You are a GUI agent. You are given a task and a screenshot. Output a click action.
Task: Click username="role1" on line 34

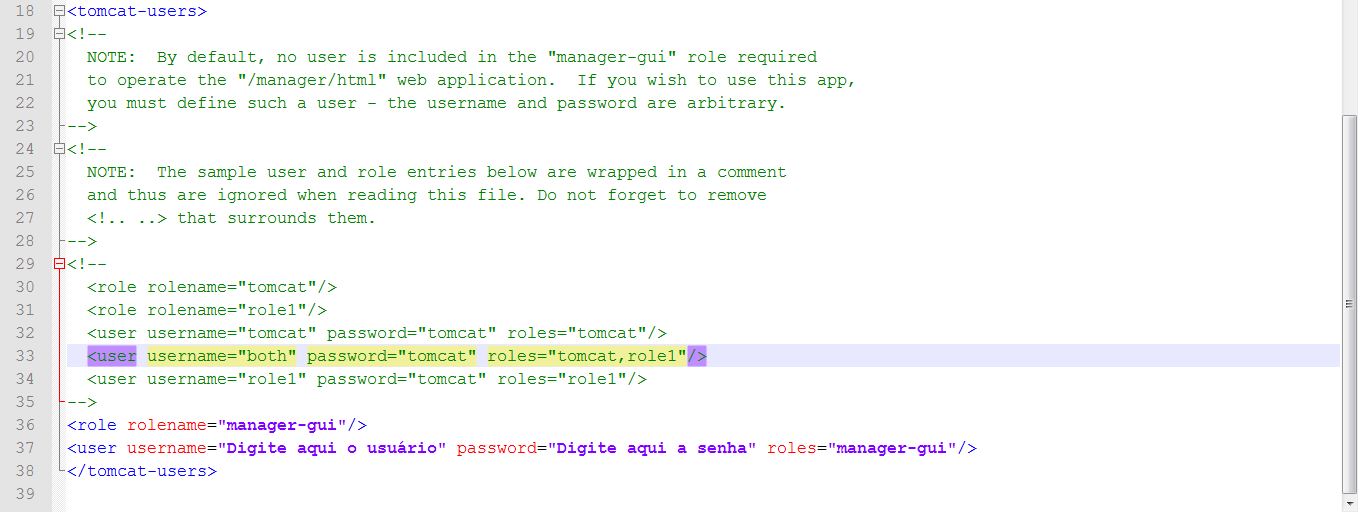(x=227, y=379)
